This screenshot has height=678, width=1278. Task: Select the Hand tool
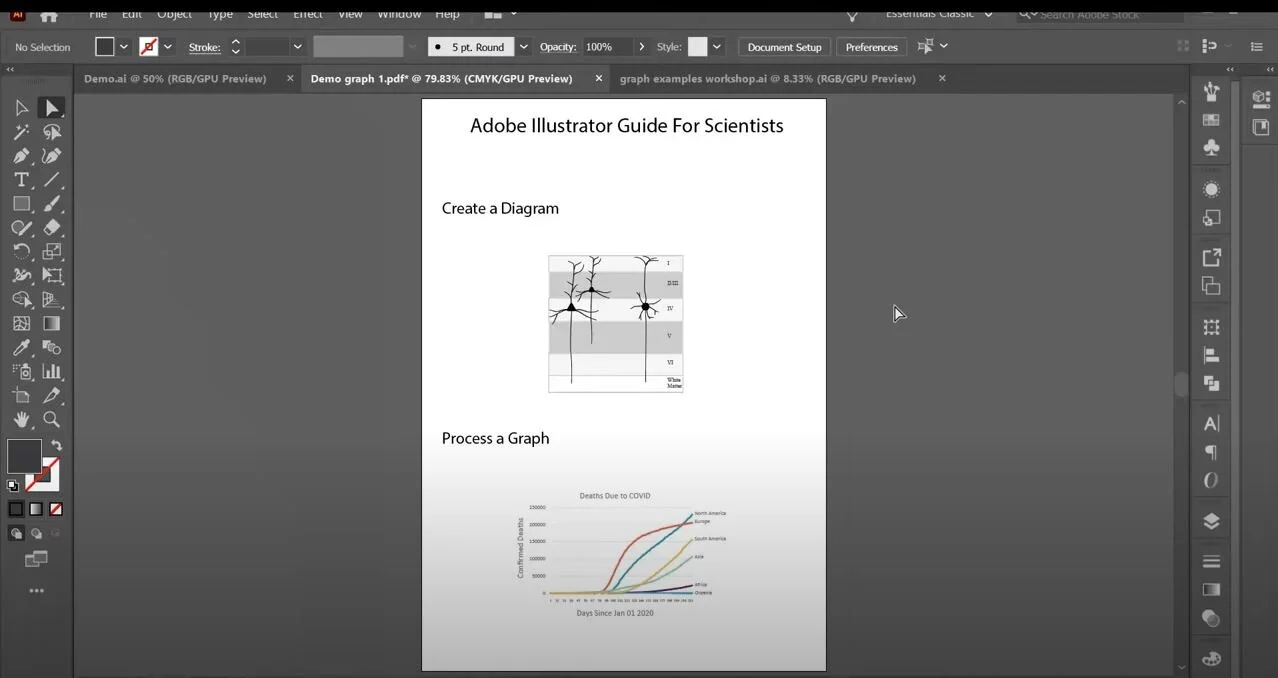(x=21, y=420)
